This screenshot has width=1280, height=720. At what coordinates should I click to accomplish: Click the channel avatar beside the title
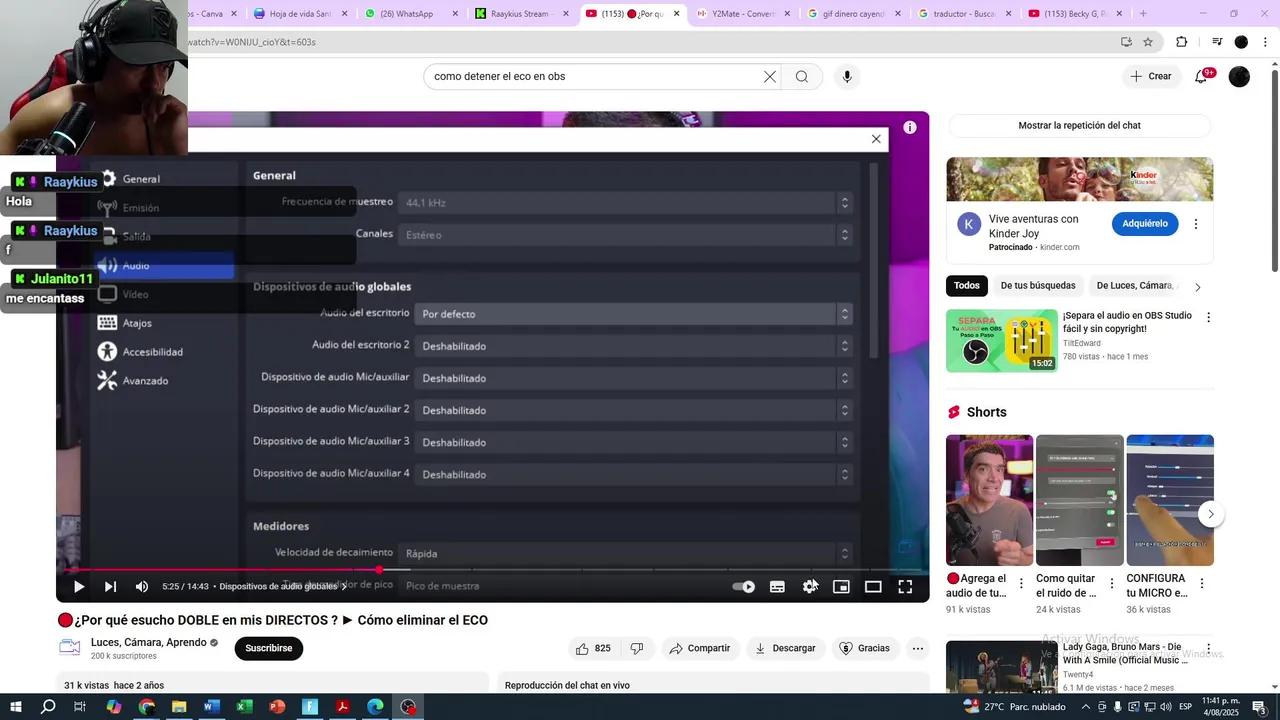69,648
